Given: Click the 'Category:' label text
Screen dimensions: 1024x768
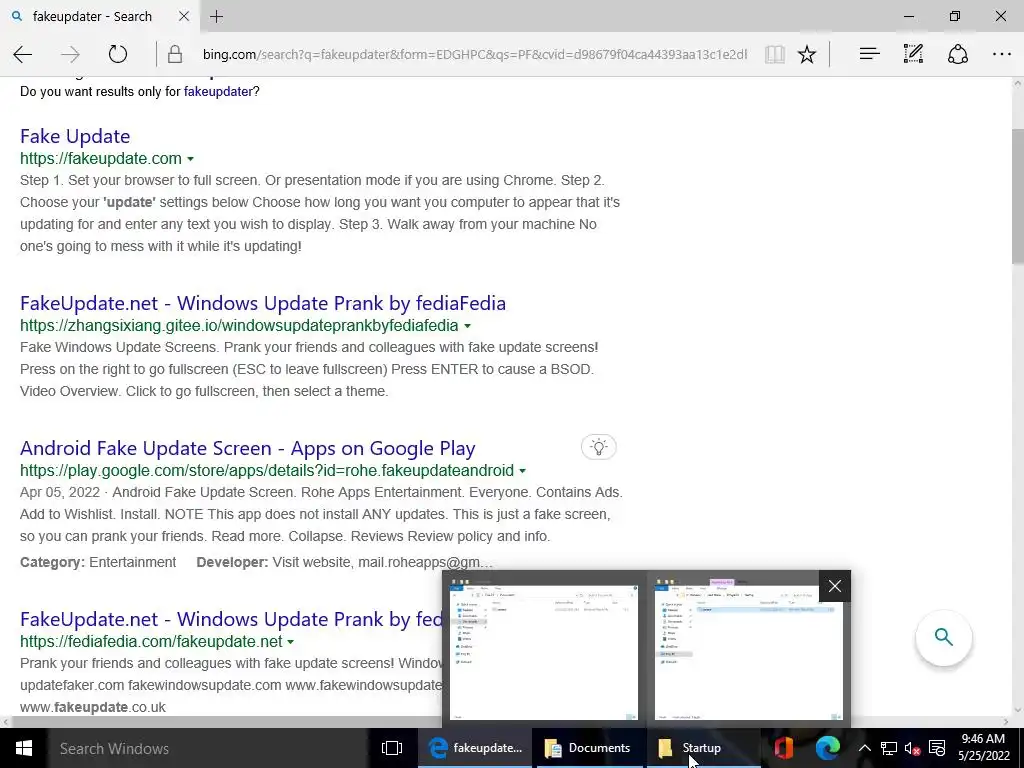Looking at the screenshot, I should coord(52,562).
